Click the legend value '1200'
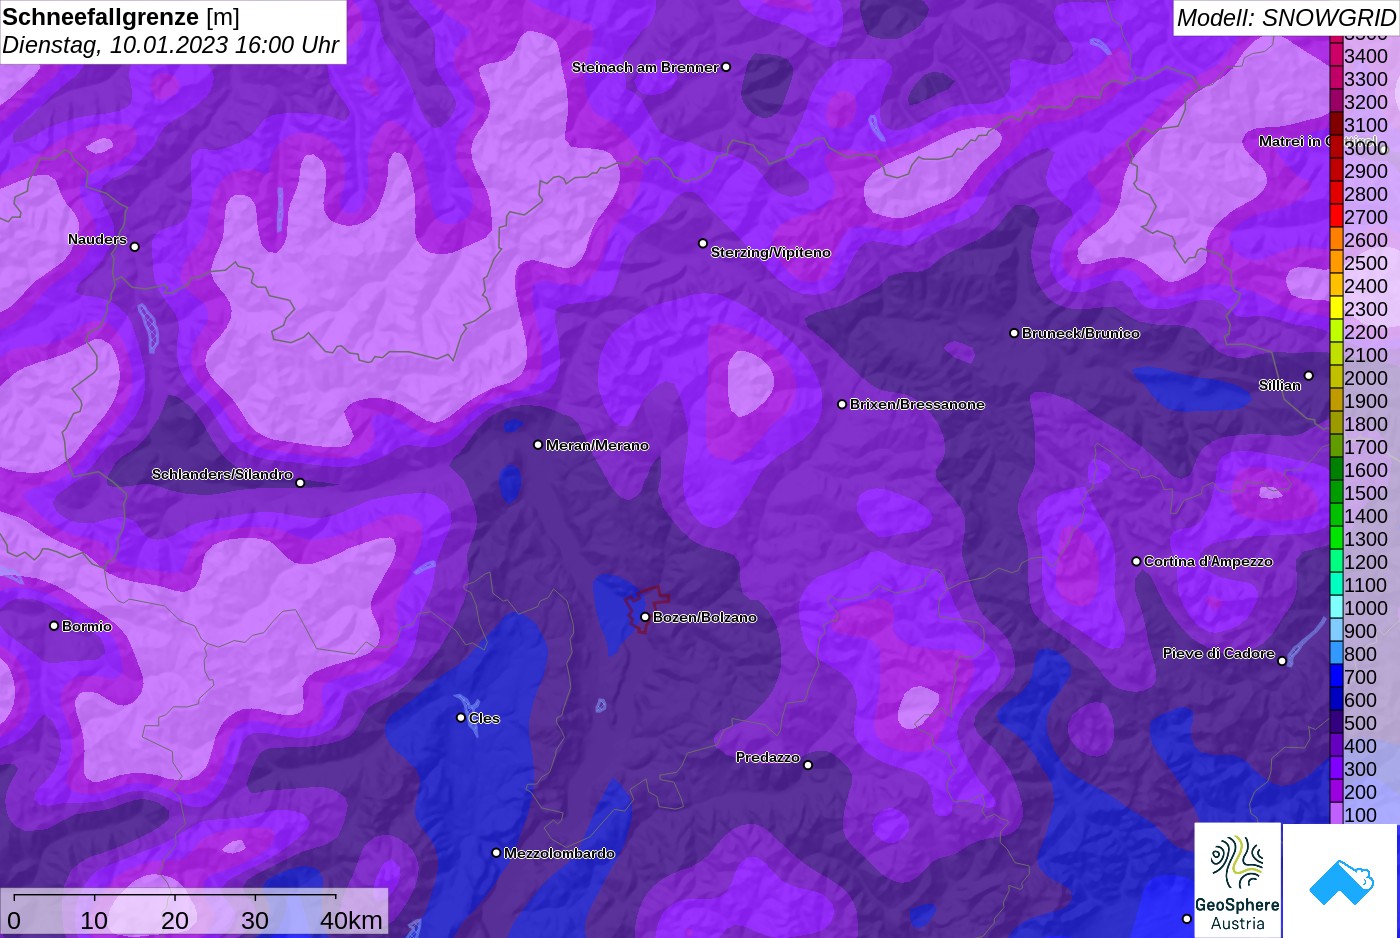The height and width of the screenshot is (938, 1400). pyautogui.click(x=1366, y=562)
